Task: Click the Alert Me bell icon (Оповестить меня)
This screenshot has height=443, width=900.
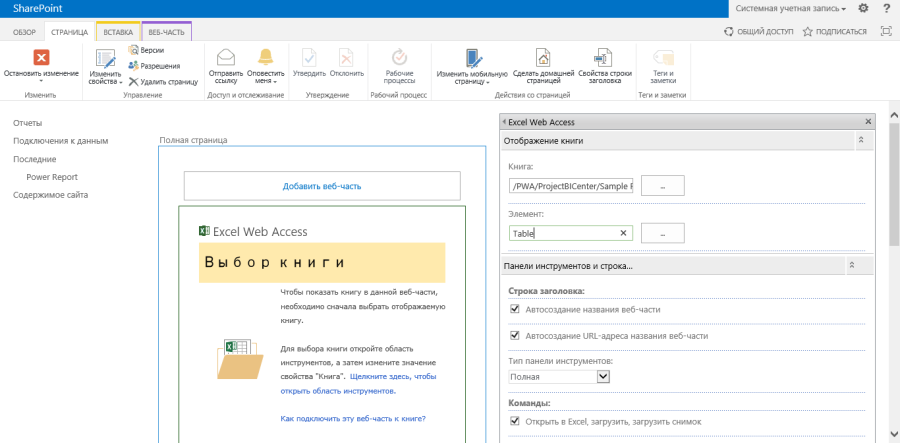Action: 266,57
